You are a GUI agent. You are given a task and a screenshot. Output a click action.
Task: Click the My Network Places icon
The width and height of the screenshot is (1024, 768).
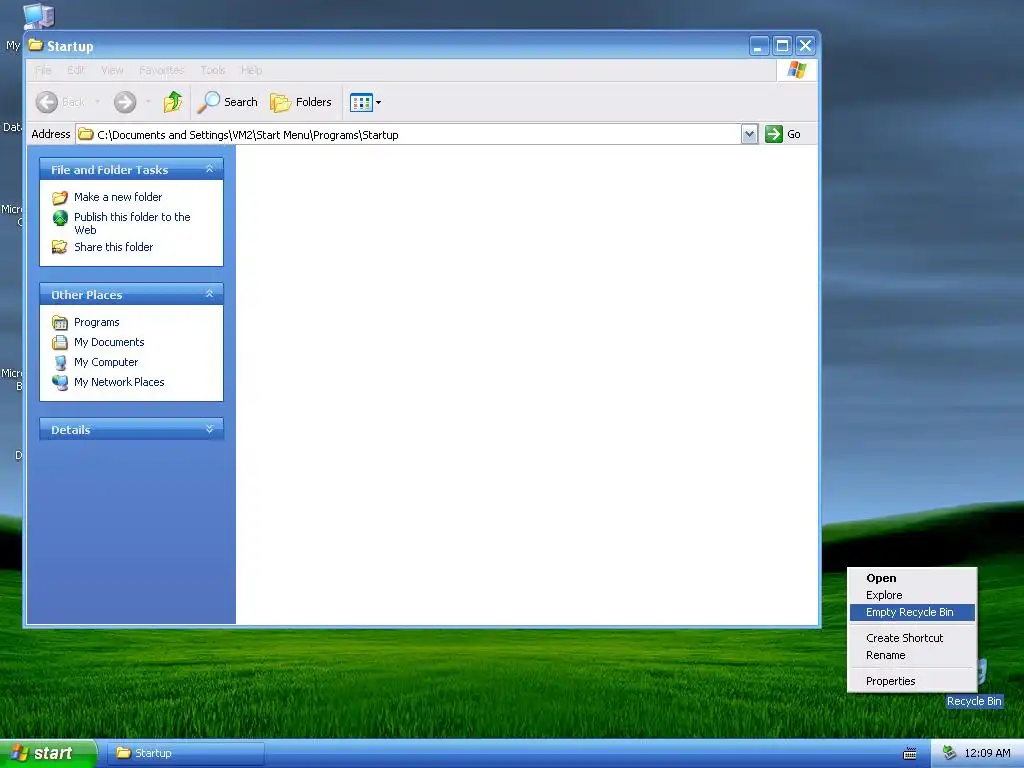(60, 382)
